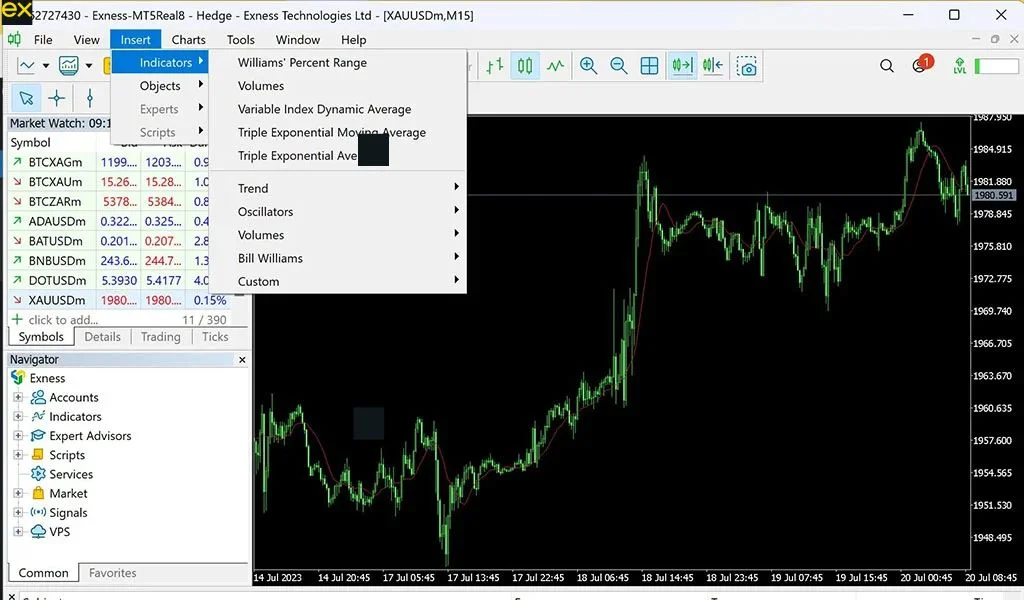Choose Williams' Percent Range indicator
The height and width of the screenshot is (600, 1024).
tap(302, 62)
